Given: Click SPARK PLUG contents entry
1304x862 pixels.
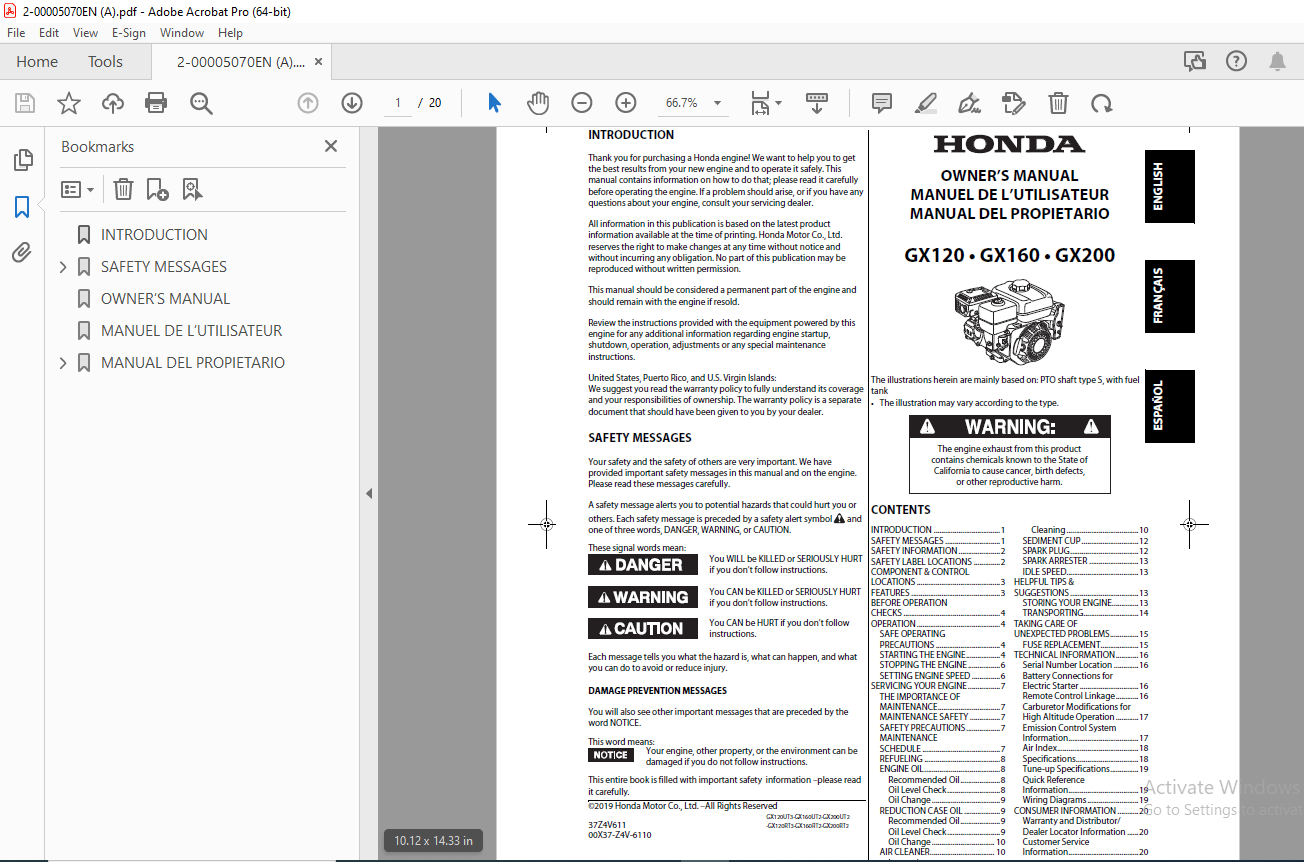Looking at the screenshot, I should pos(1084,551).
